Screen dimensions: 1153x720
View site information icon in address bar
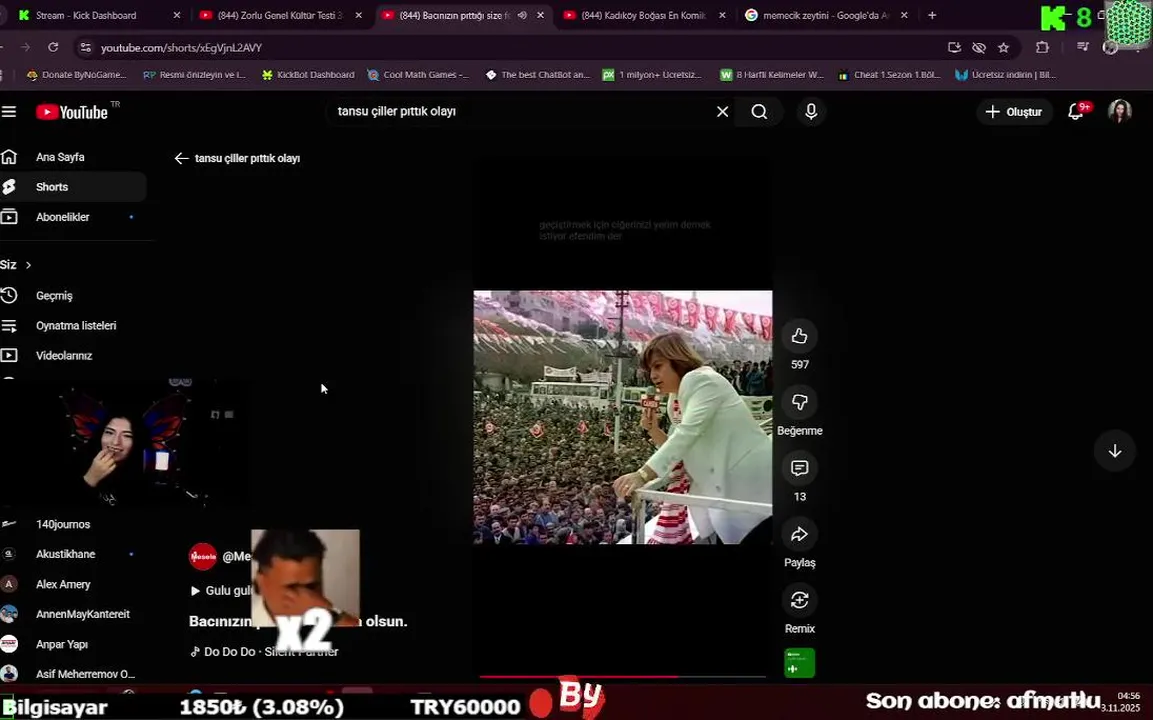pos(85,47)
